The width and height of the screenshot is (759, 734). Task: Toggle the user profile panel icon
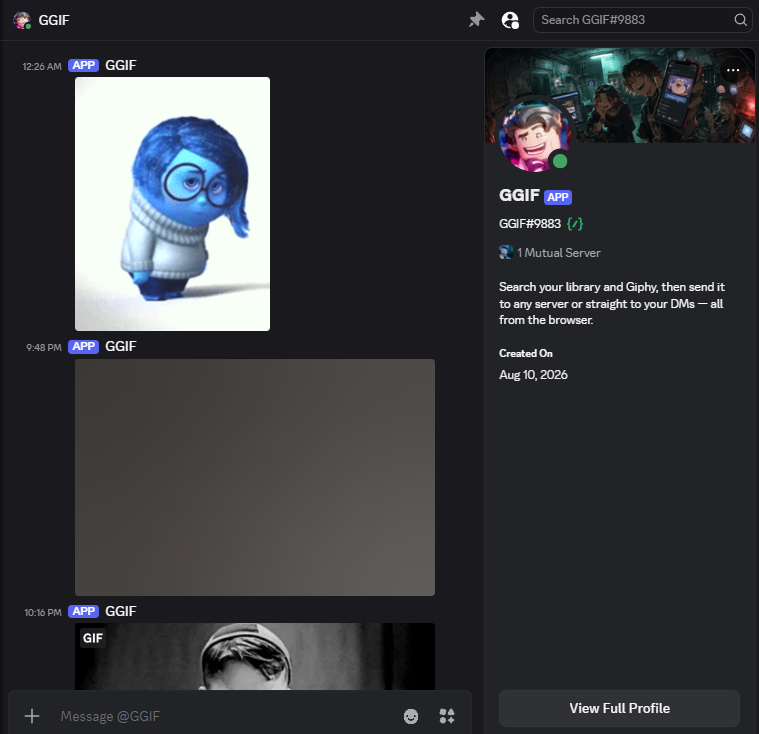pyautogui.click(x=510, y=20)
